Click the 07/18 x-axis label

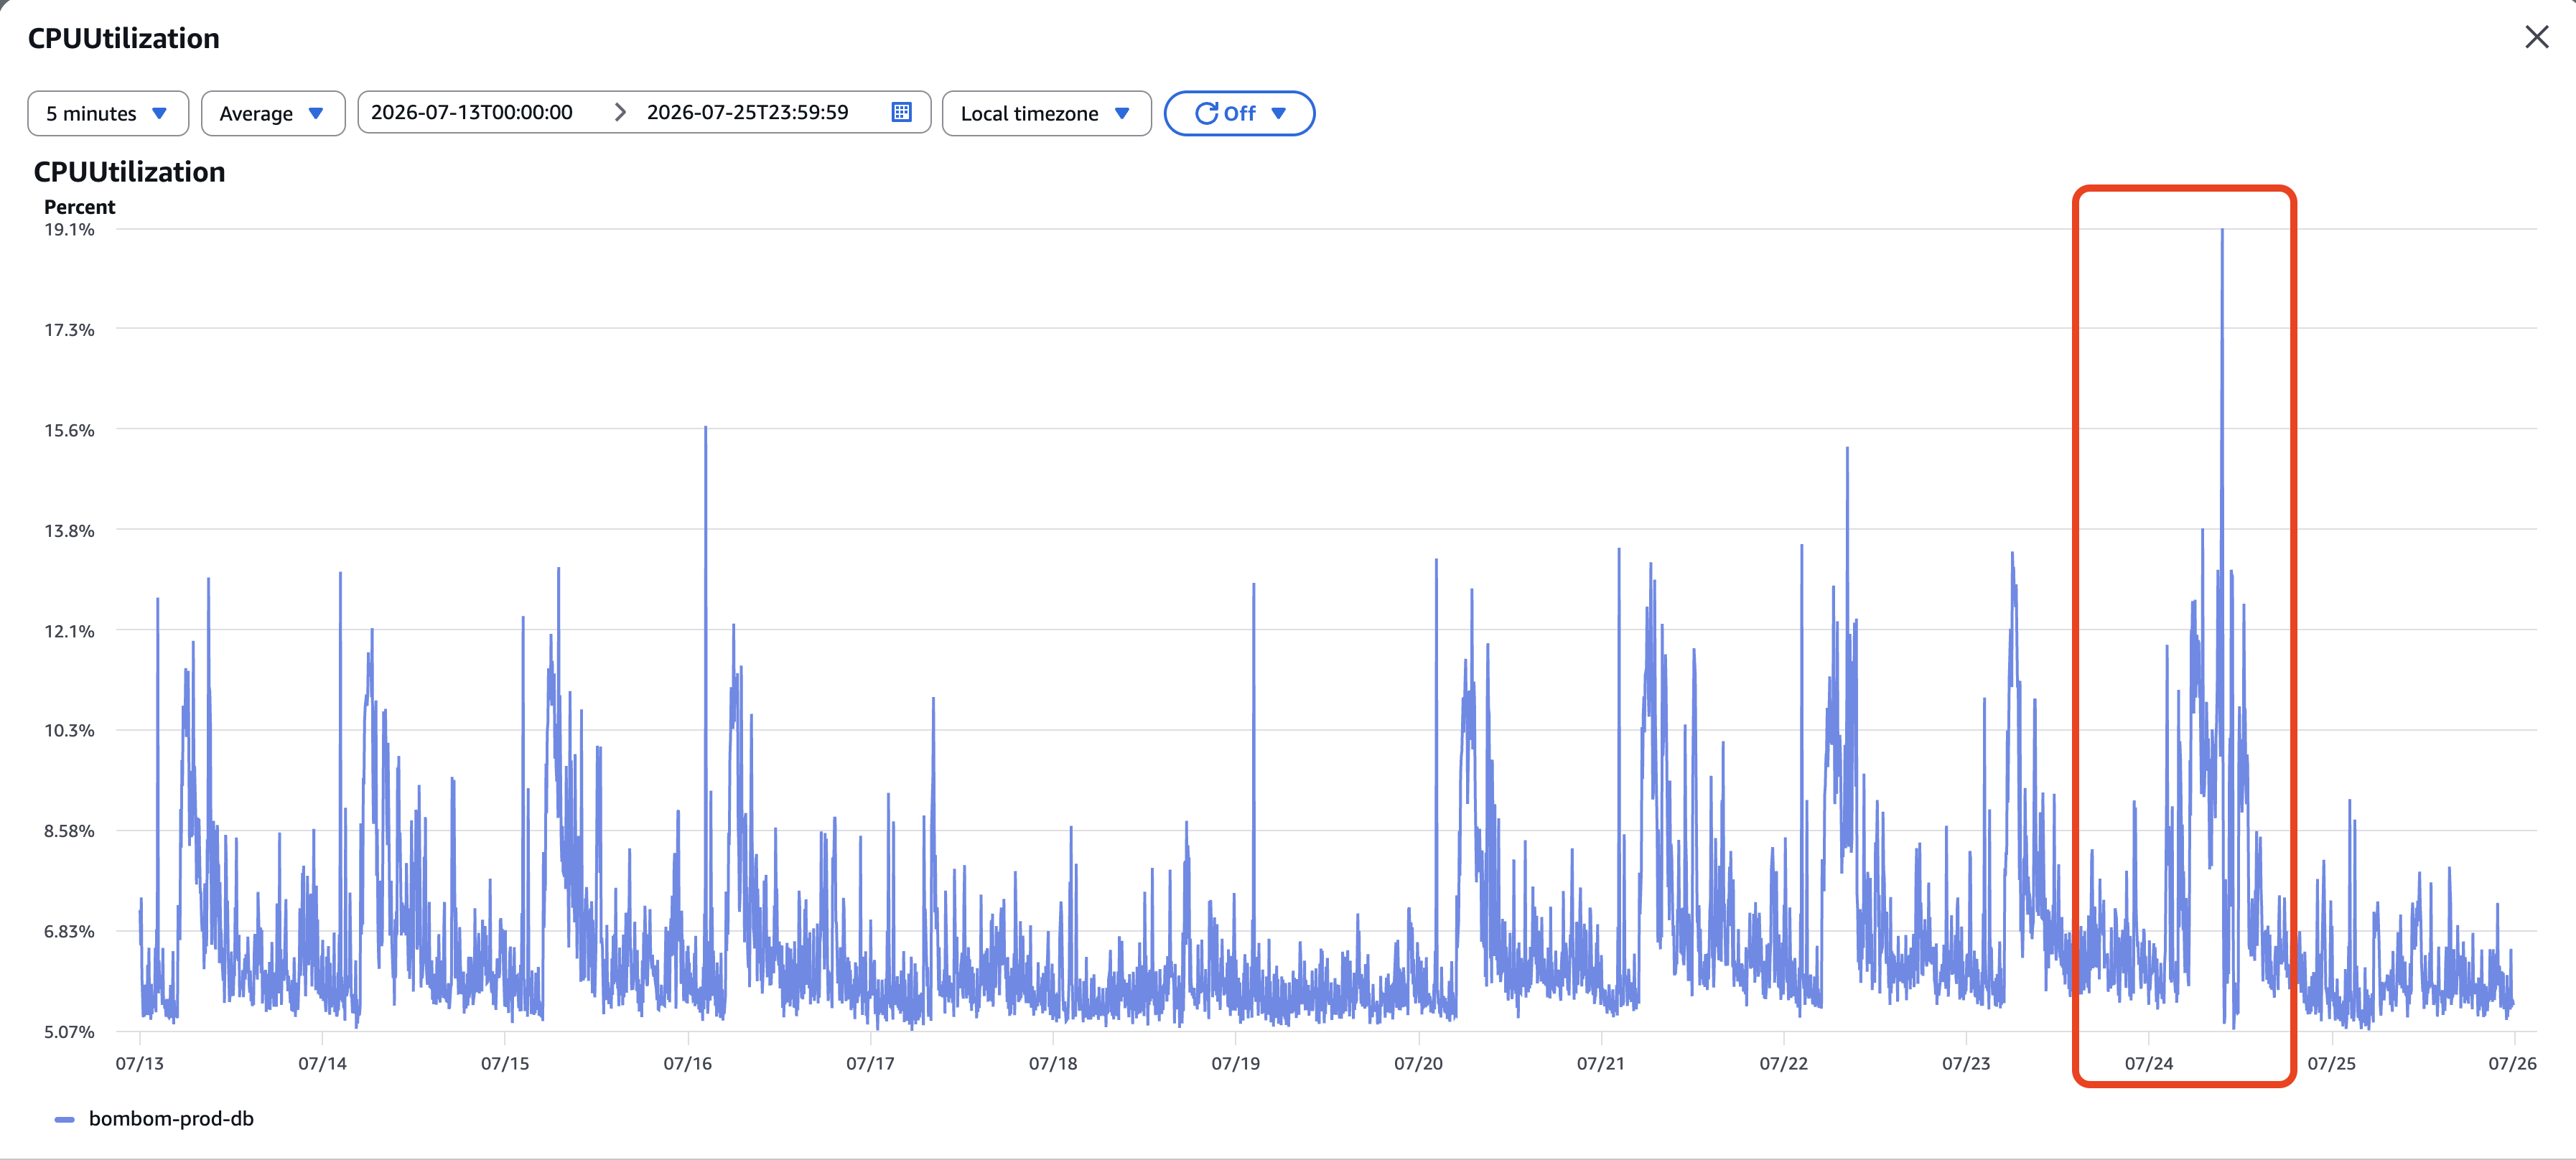[x=1053, y=1063]
